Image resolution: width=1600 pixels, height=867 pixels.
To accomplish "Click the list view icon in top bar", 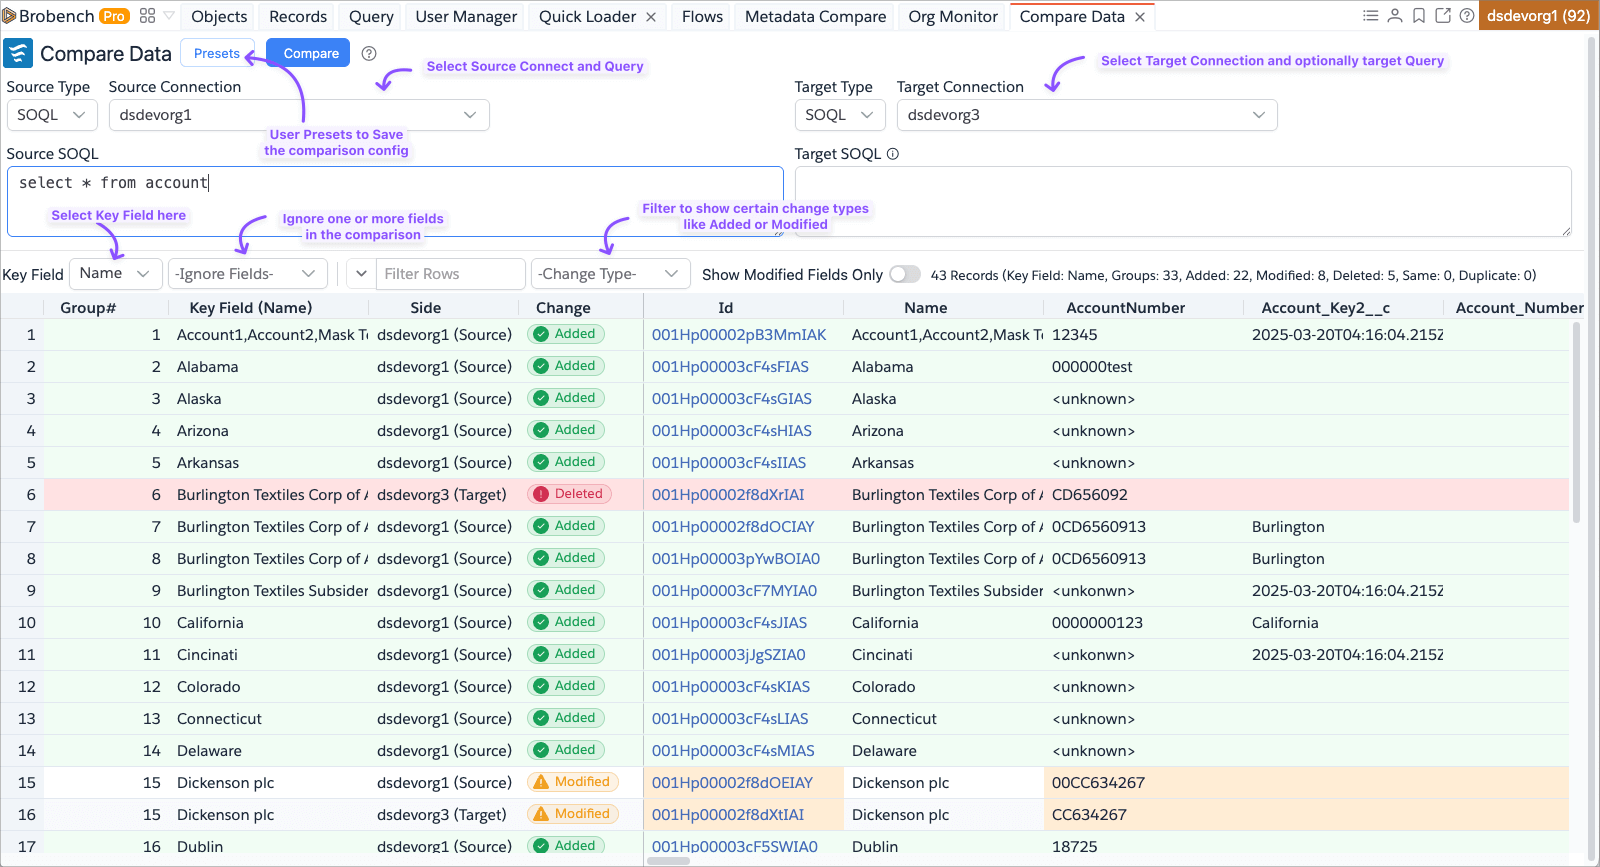I will click(1371, 16).
